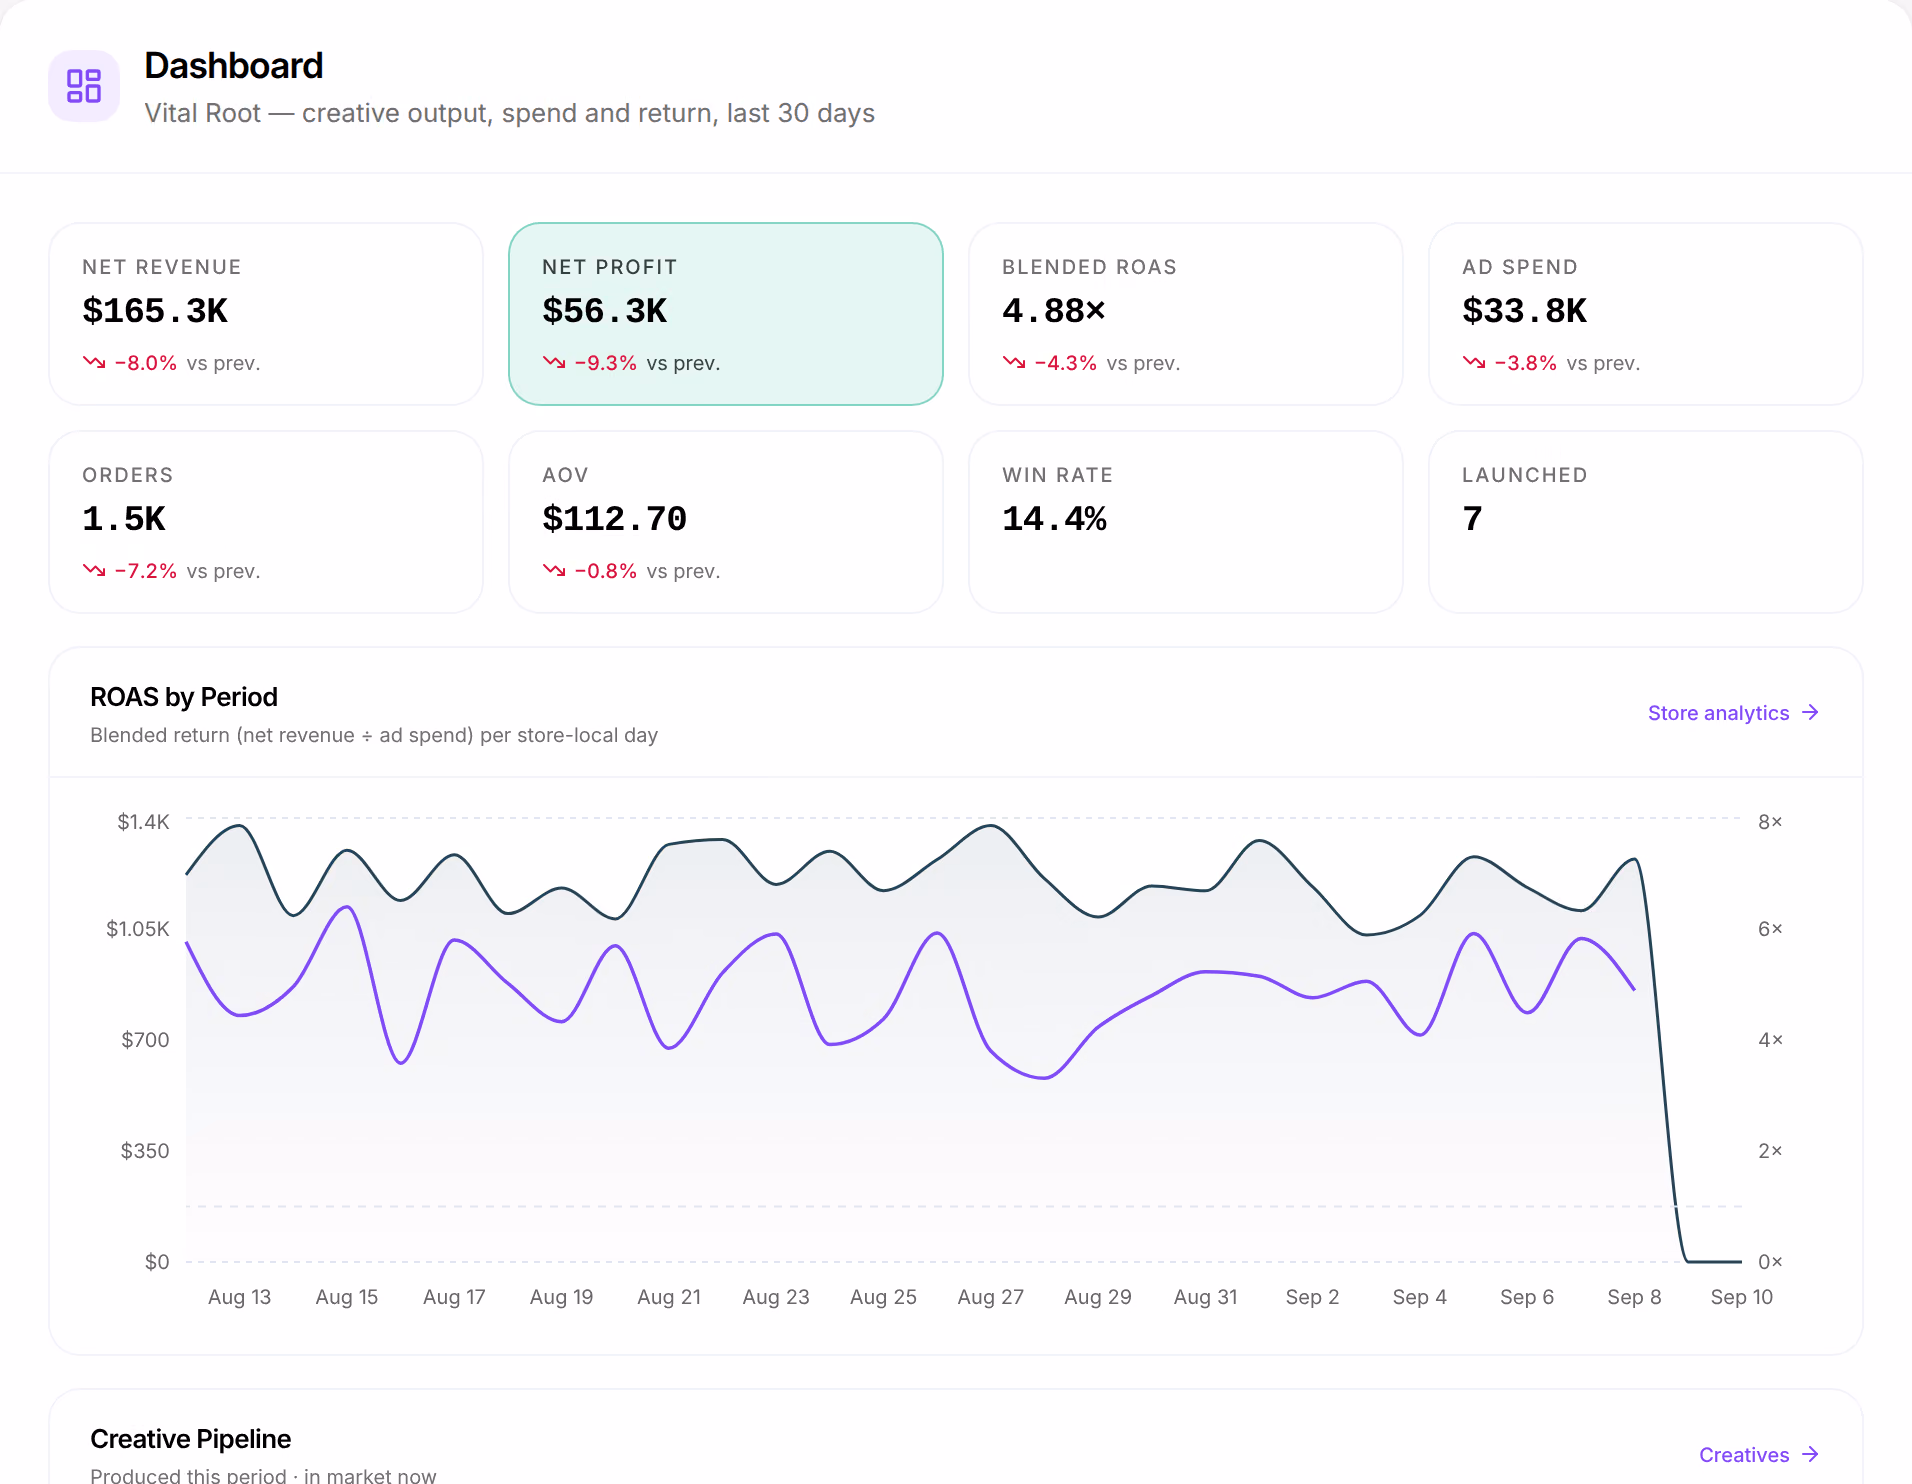Click the 4.88× blended ROAS value
Viewport: 1912px width, 1484px height.
pyautogui.click(x=1054, y=311)
